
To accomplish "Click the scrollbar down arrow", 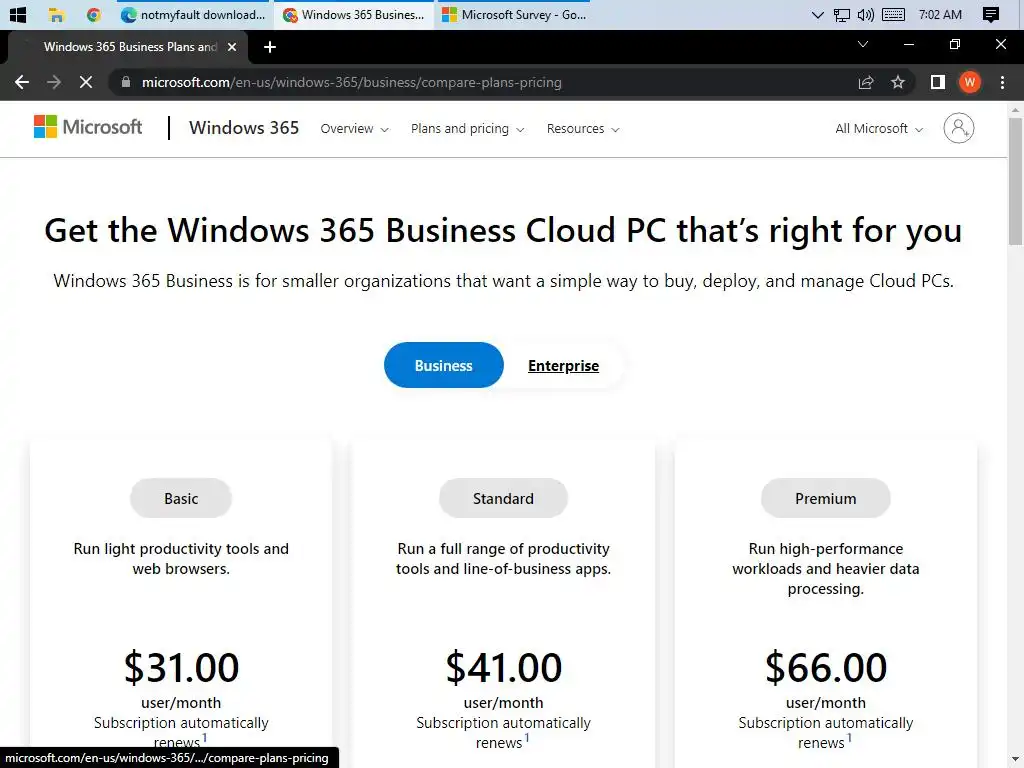I will point(1015,761).
